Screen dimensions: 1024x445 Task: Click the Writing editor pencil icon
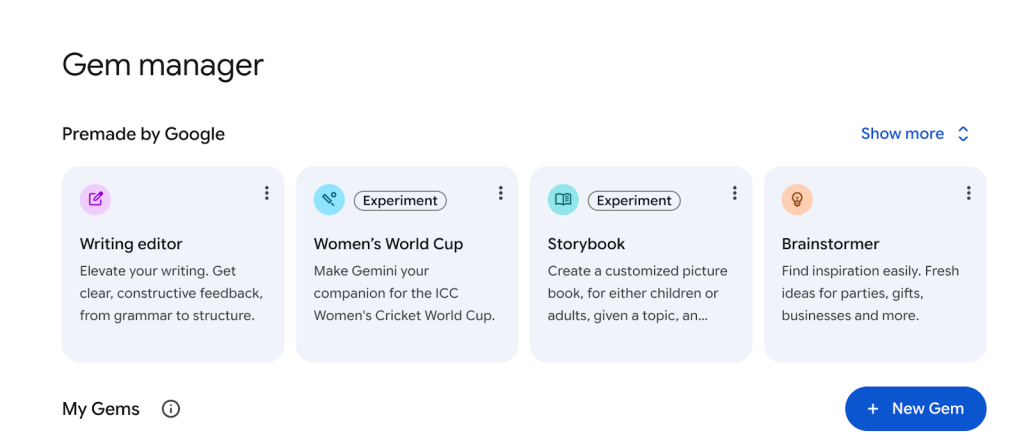[x=95, y=199]
